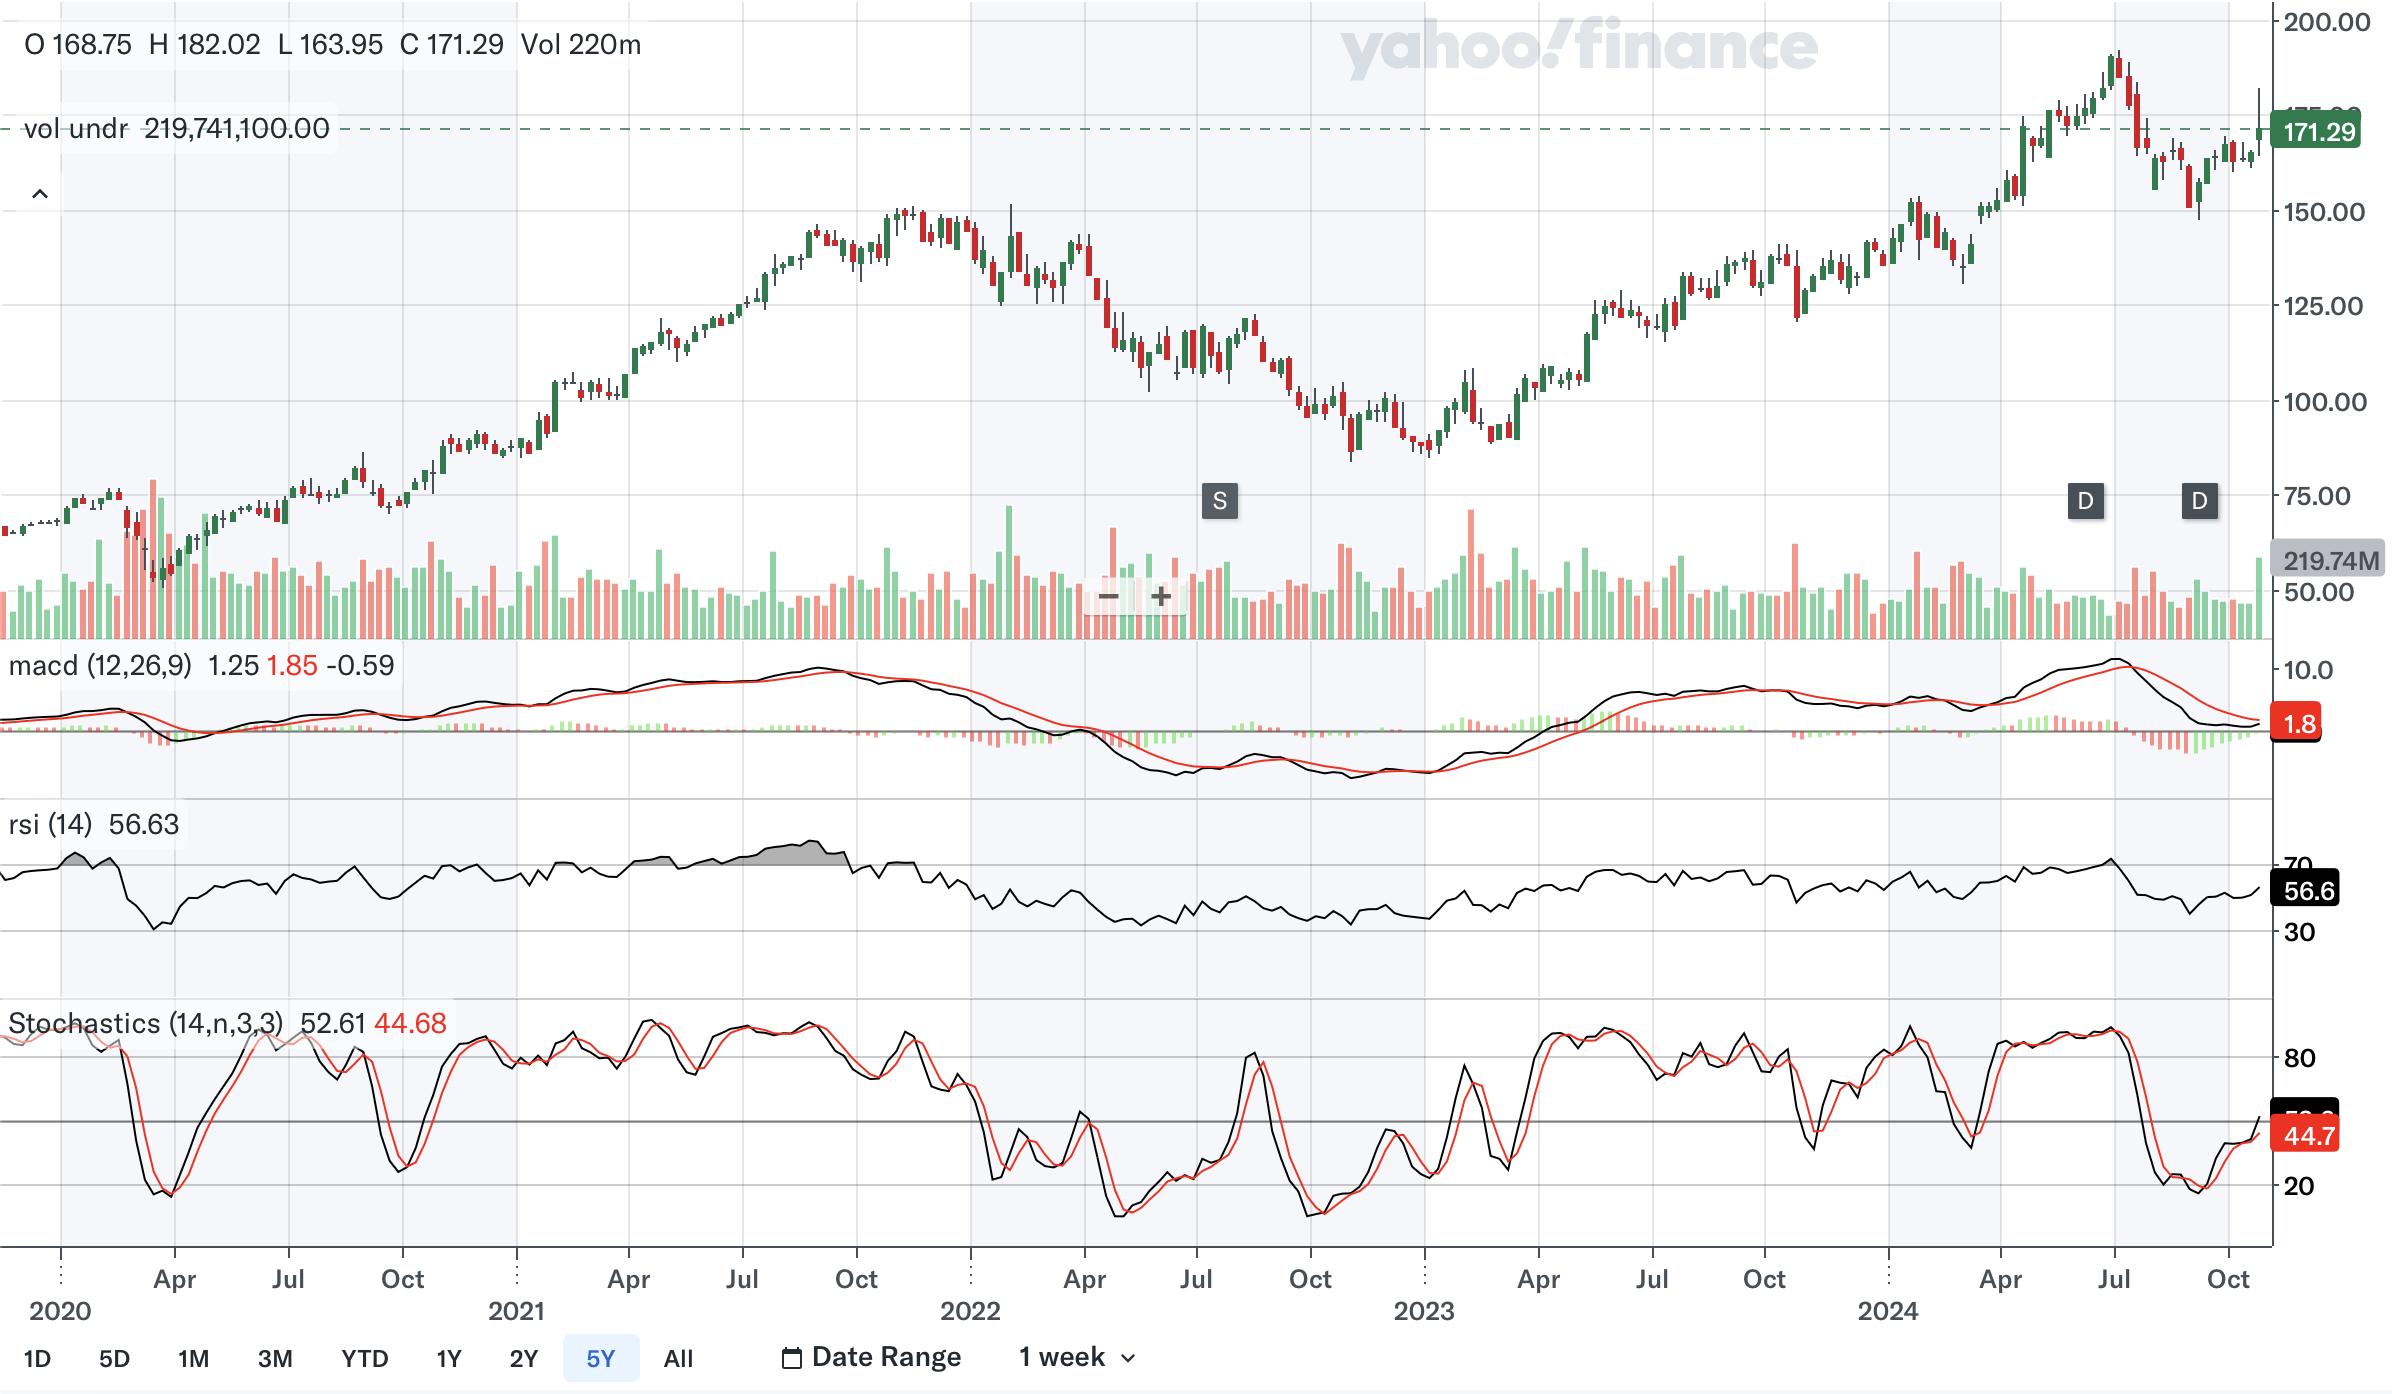The image size is (2392, 1394).
Task: Choose the 1Y range option
Action: click(x=449, y=1359)
